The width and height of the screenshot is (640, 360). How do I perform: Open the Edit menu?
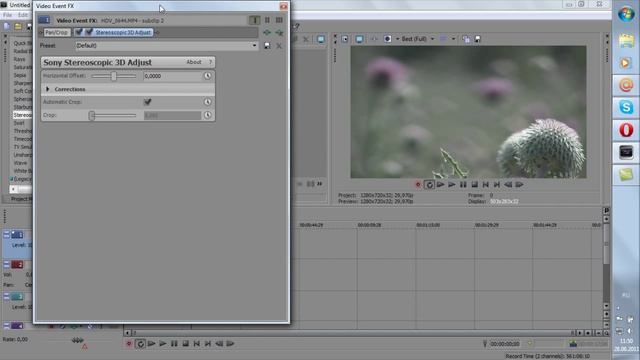pyautogui.click(x=23, y=15)
